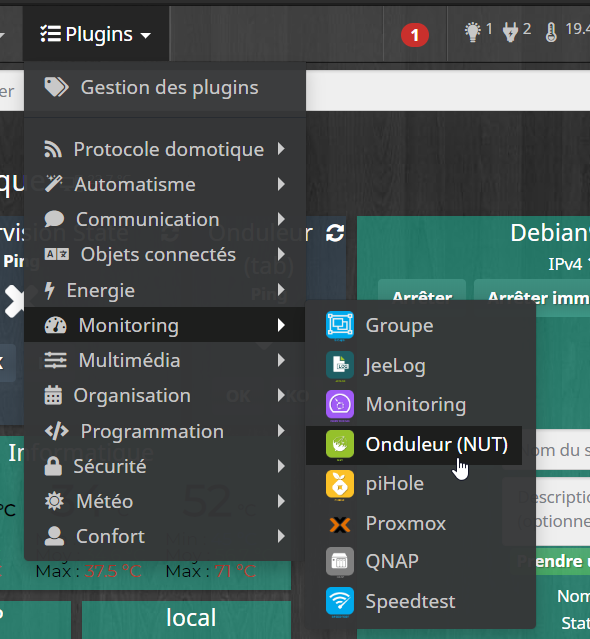Click the red notification badge
The image size is (590, 639).
tap(415, 35)
